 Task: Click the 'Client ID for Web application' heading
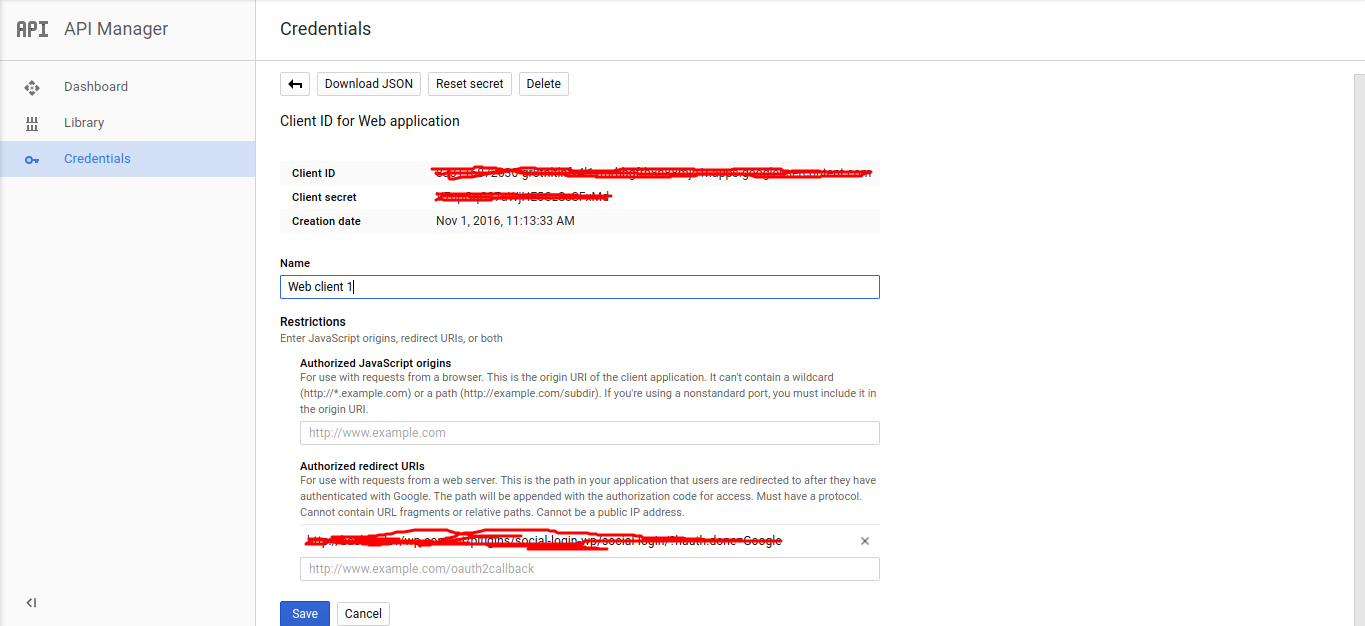pyautogui.click(x=370, y=121)
